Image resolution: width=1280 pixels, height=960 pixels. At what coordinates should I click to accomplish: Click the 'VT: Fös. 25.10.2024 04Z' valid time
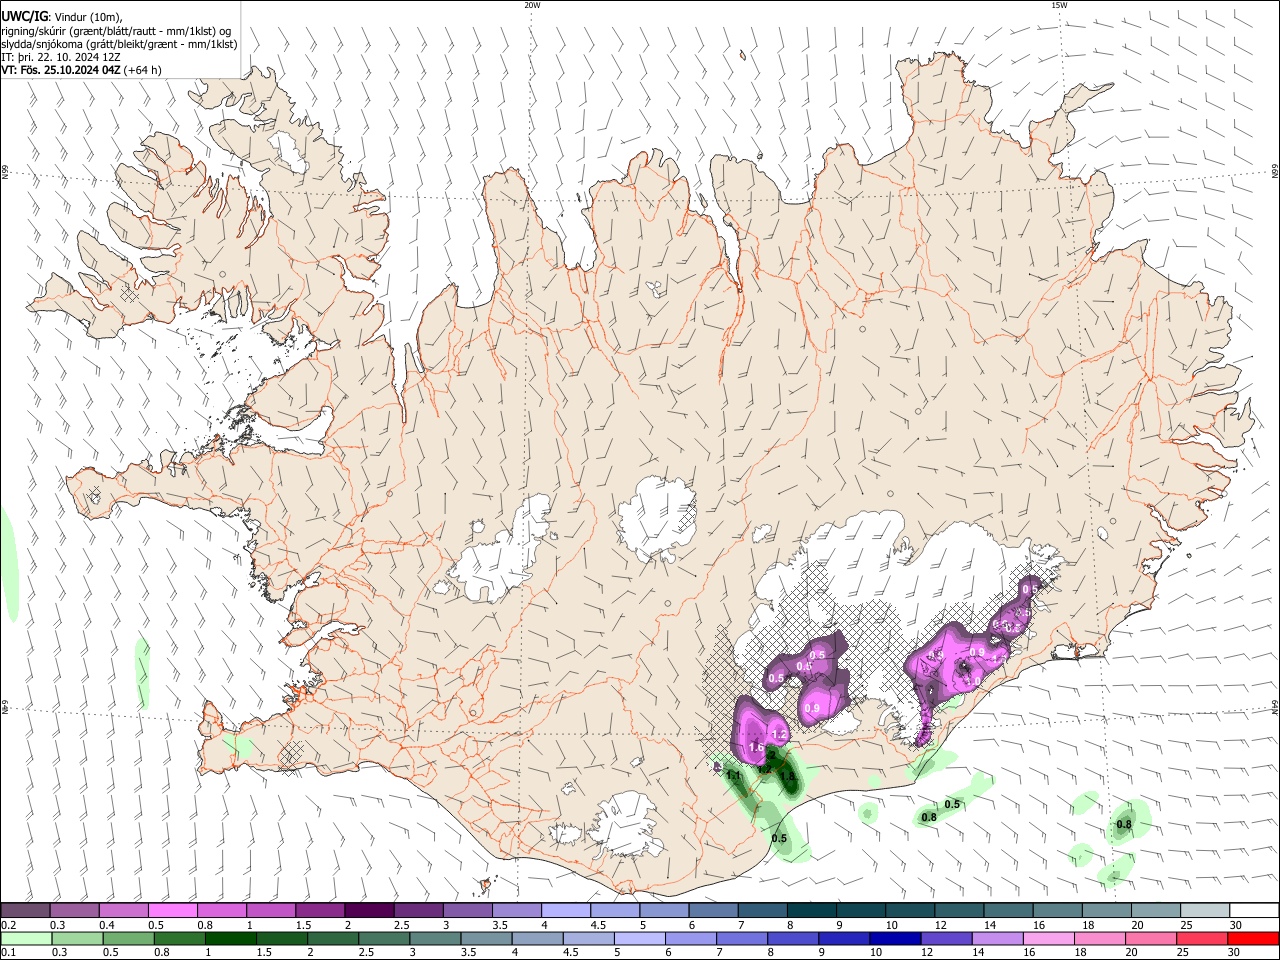click(62, 71)
